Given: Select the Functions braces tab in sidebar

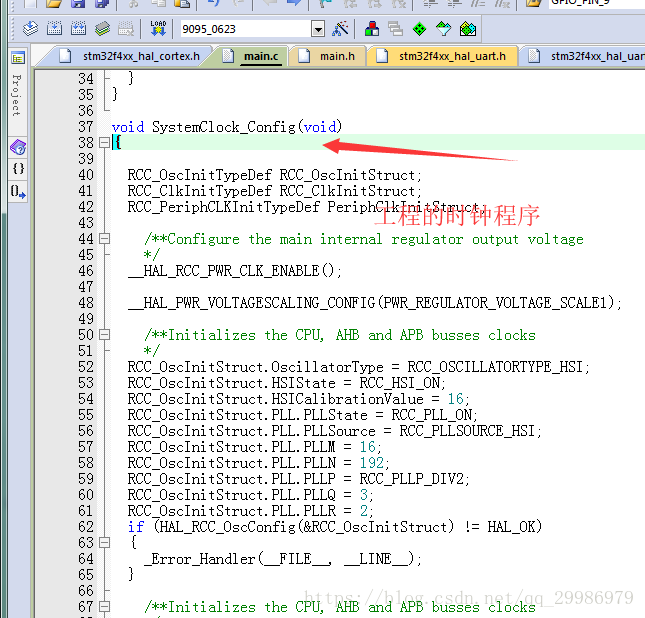Looking at the screenshot, I should [x=18, y=168].
